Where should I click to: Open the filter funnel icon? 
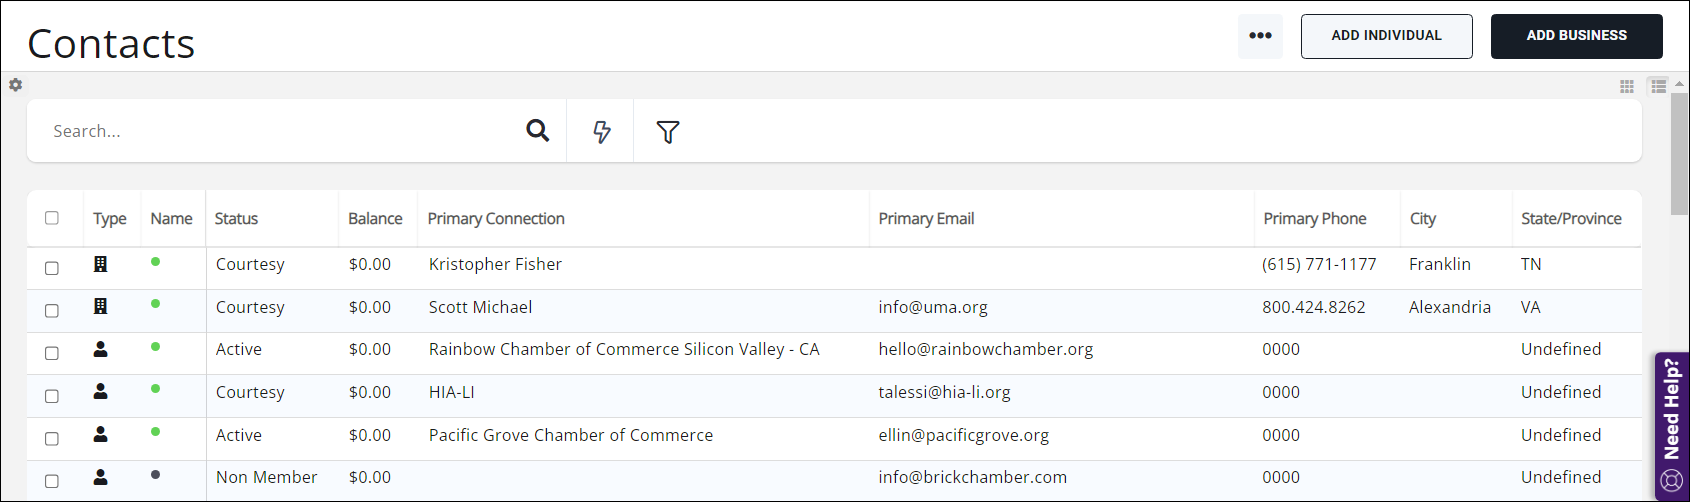(668, 131)
